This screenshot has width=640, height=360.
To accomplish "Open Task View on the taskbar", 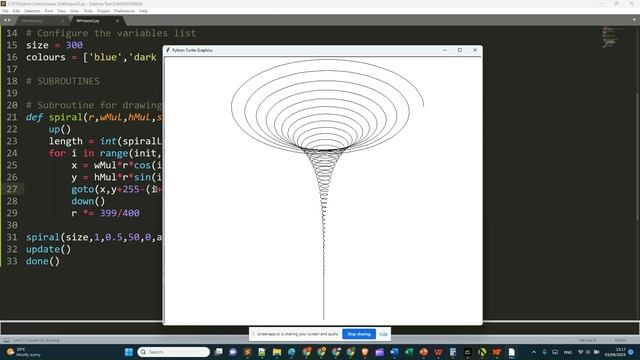I will [x=218, y=352].
